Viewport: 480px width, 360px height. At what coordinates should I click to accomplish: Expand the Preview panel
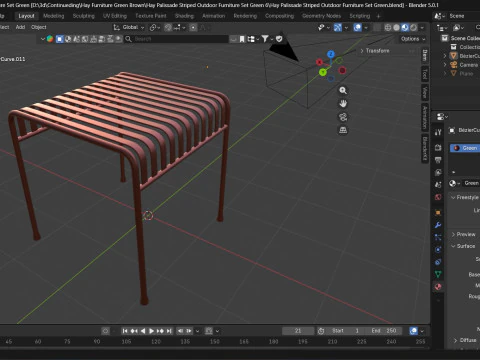(x=463, y=234)
